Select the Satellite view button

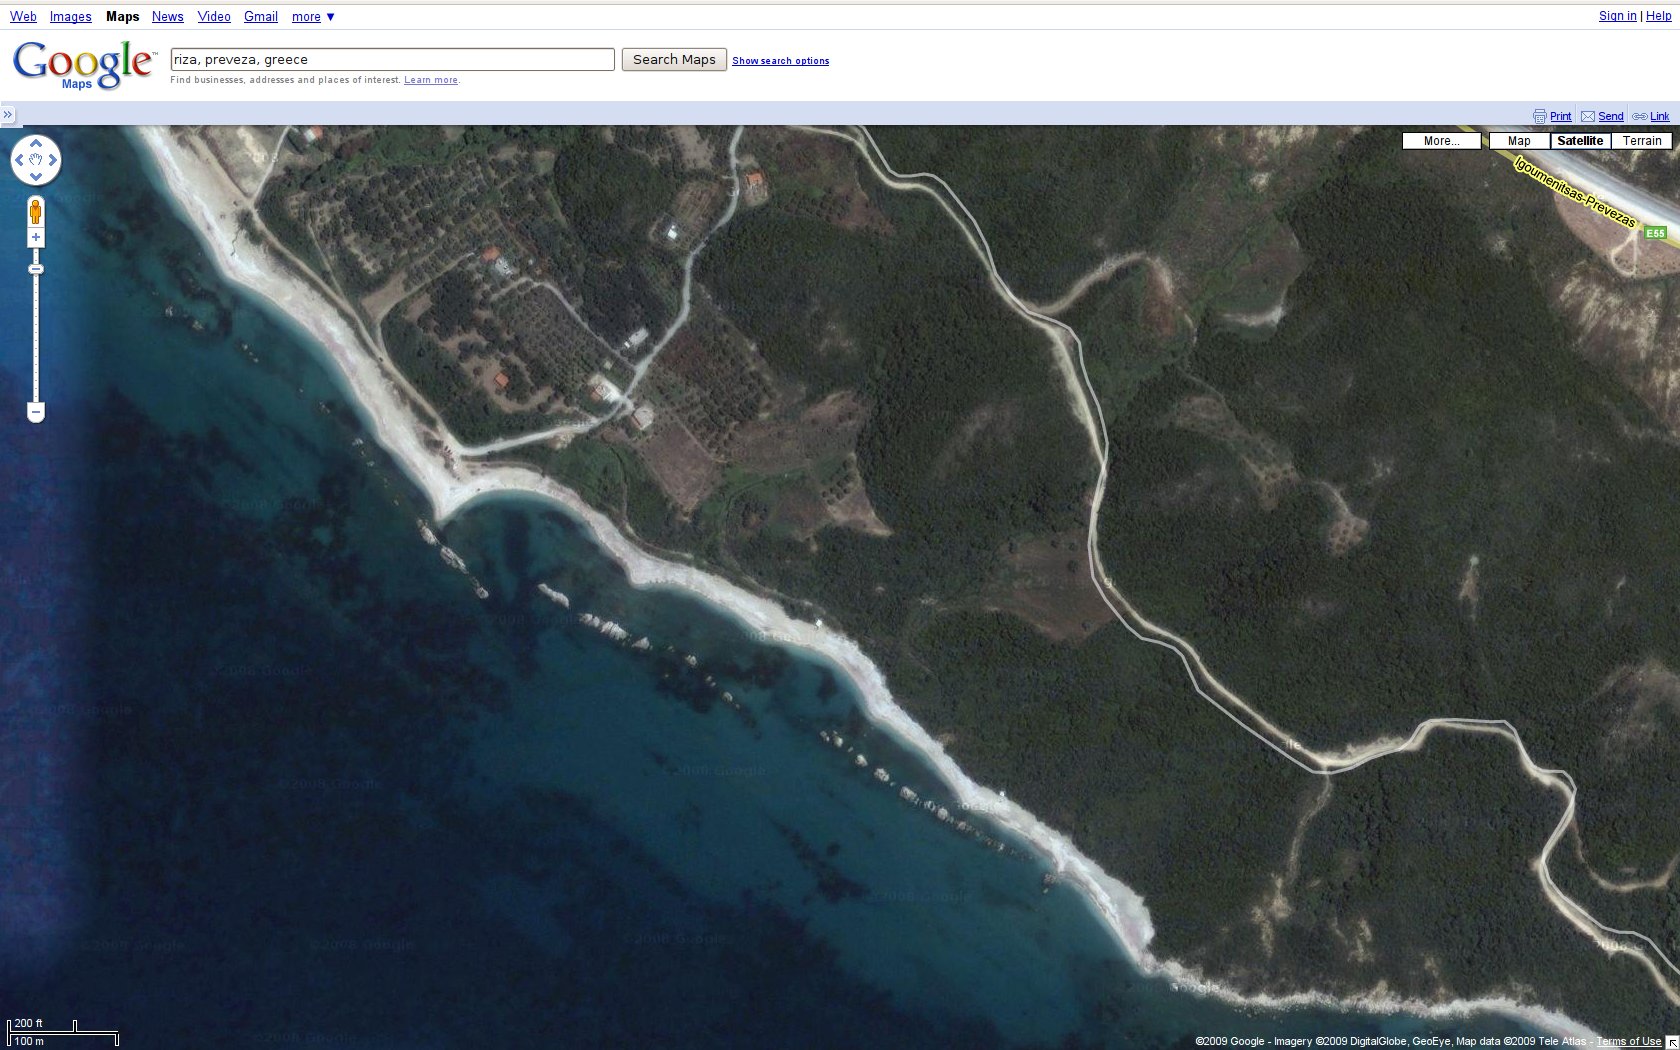[x=1580, y=141]
